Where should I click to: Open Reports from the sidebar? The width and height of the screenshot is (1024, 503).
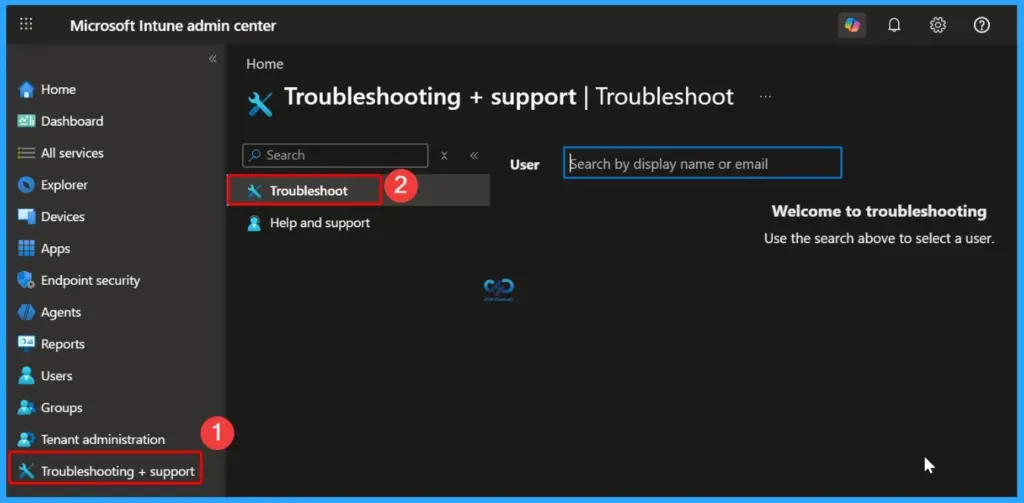63,344
